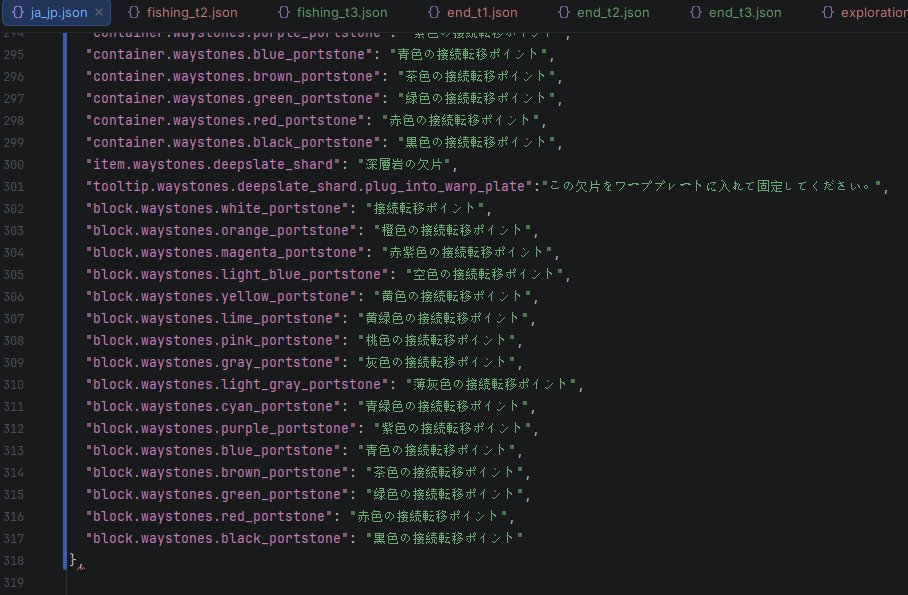Click line number 319 in the gutter

point(13,583)
